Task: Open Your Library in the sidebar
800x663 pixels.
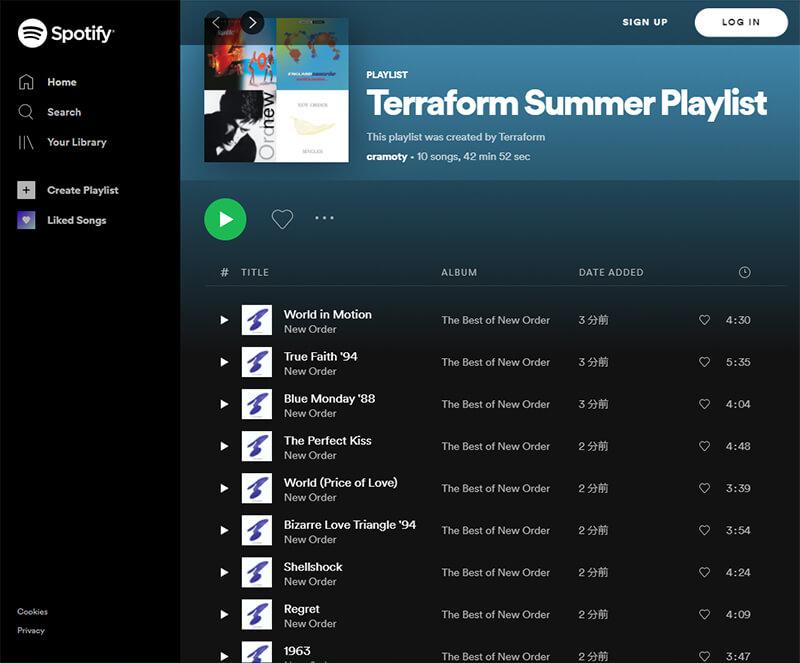Action: pos(77,142)
